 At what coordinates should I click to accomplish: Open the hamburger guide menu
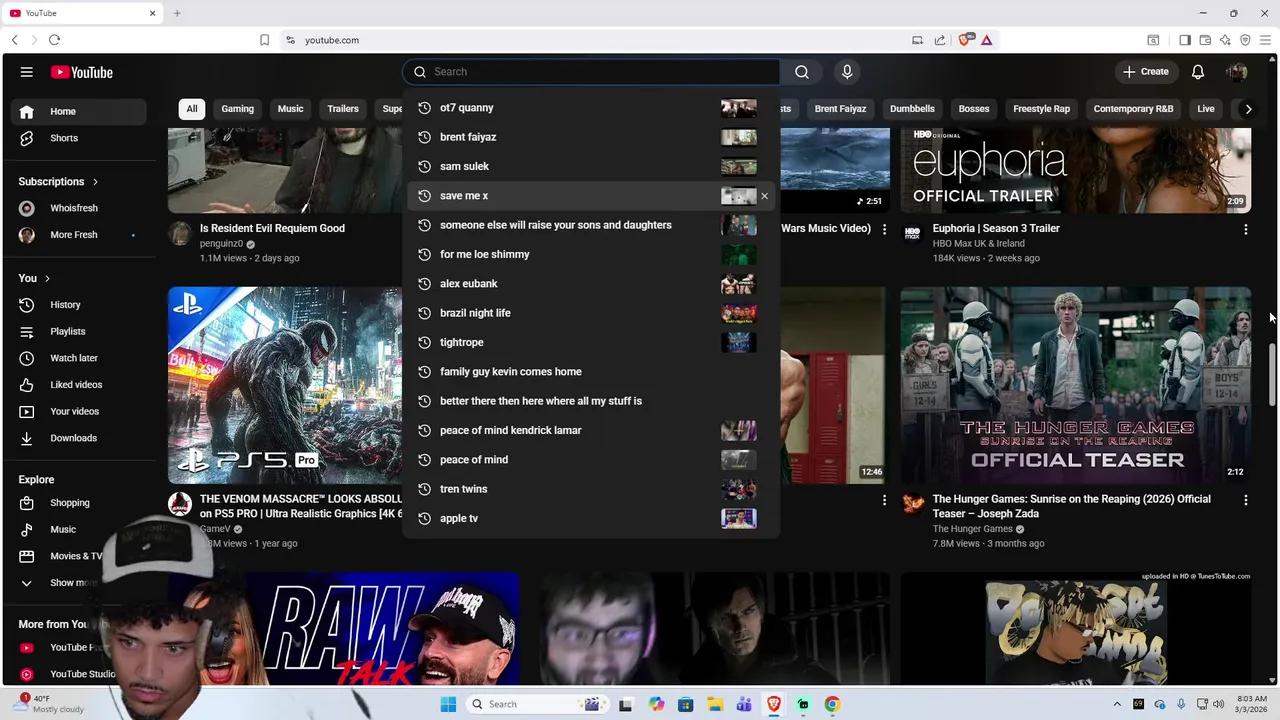[27, 71]
